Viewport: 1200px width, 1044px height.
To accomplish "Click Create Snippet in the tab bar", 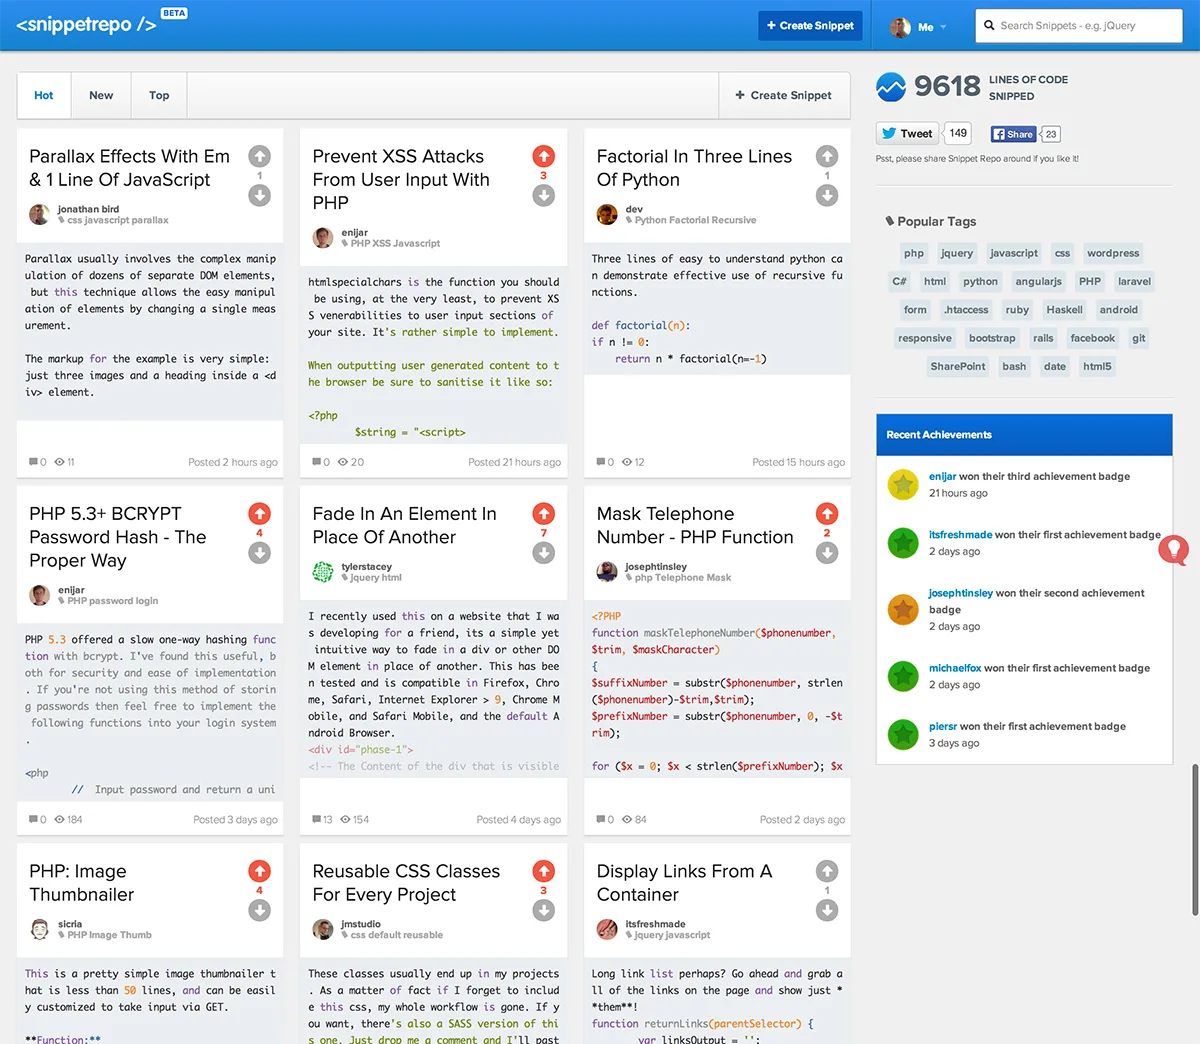I will (x=784, y=95).
